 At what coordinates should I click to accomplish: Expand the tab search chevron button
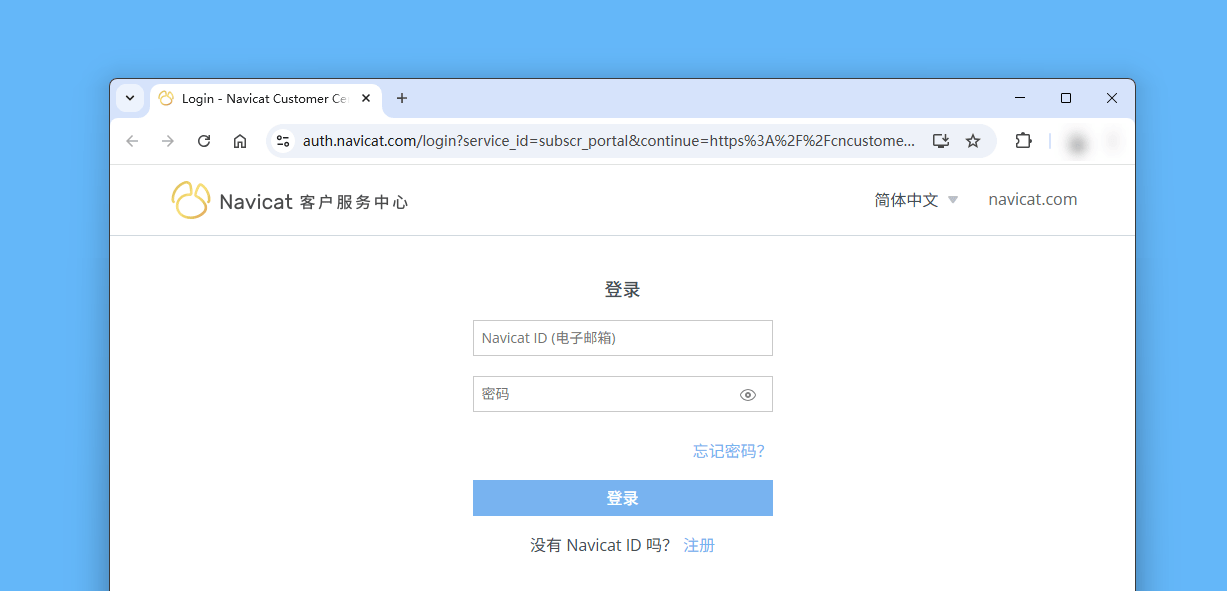coord(130,98)
